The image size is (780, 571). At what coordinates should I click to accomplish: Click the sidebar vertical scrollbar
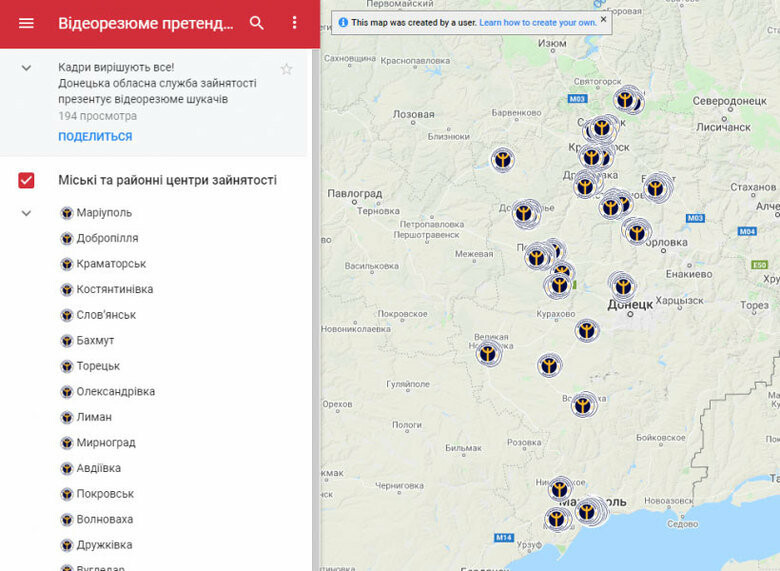click(x=315, y=300)
